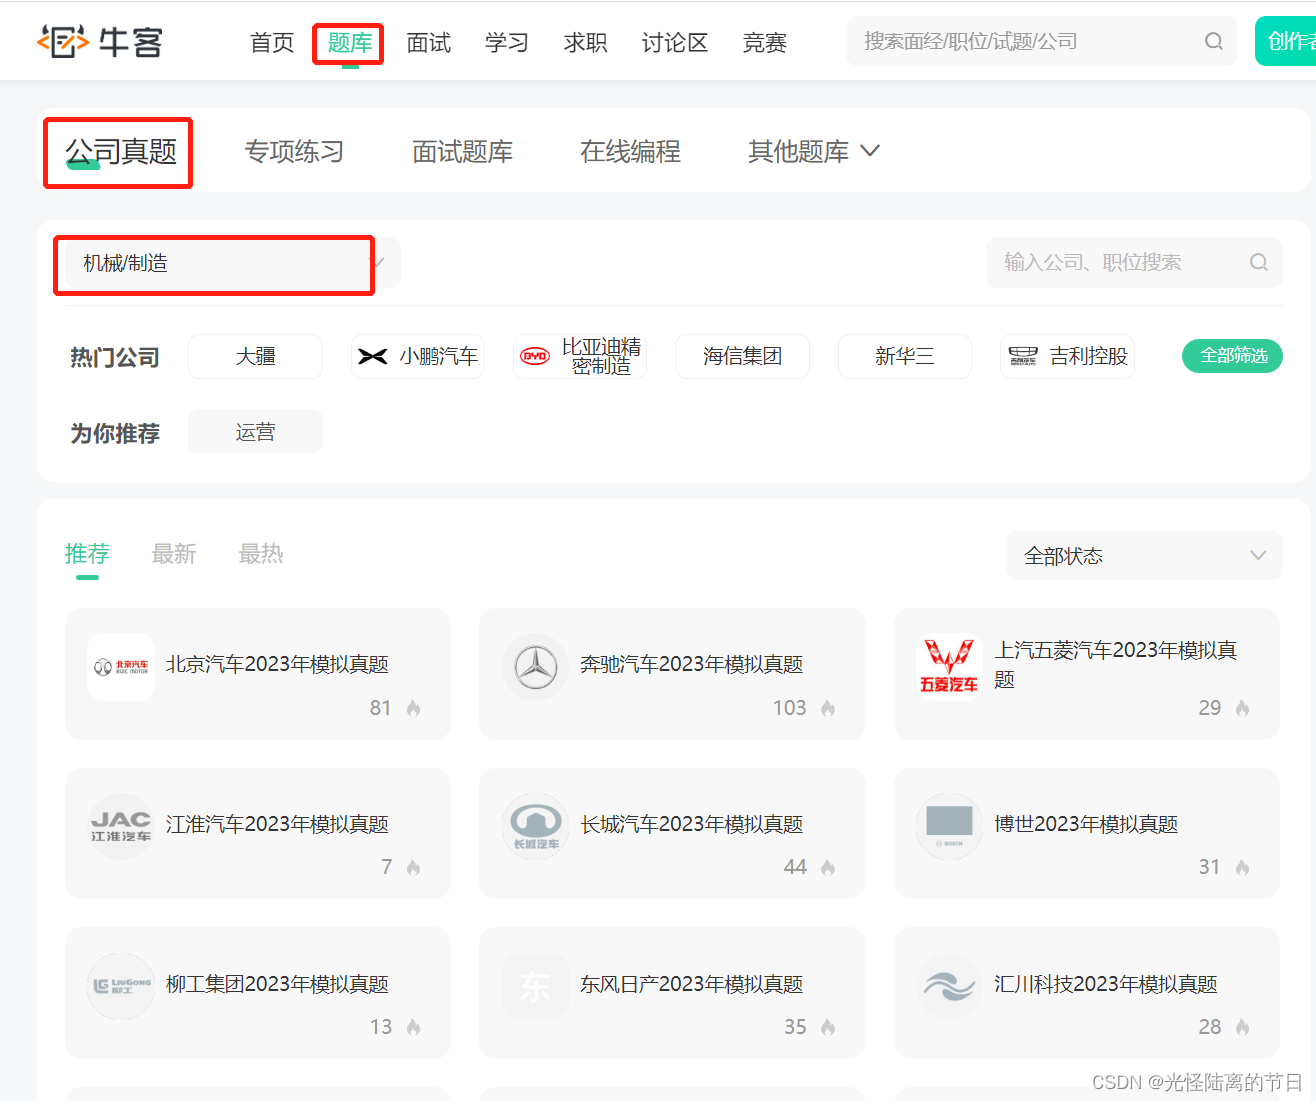Select the 推荐 sort tab
The image size is (1316, 1101).
(87, 554)
